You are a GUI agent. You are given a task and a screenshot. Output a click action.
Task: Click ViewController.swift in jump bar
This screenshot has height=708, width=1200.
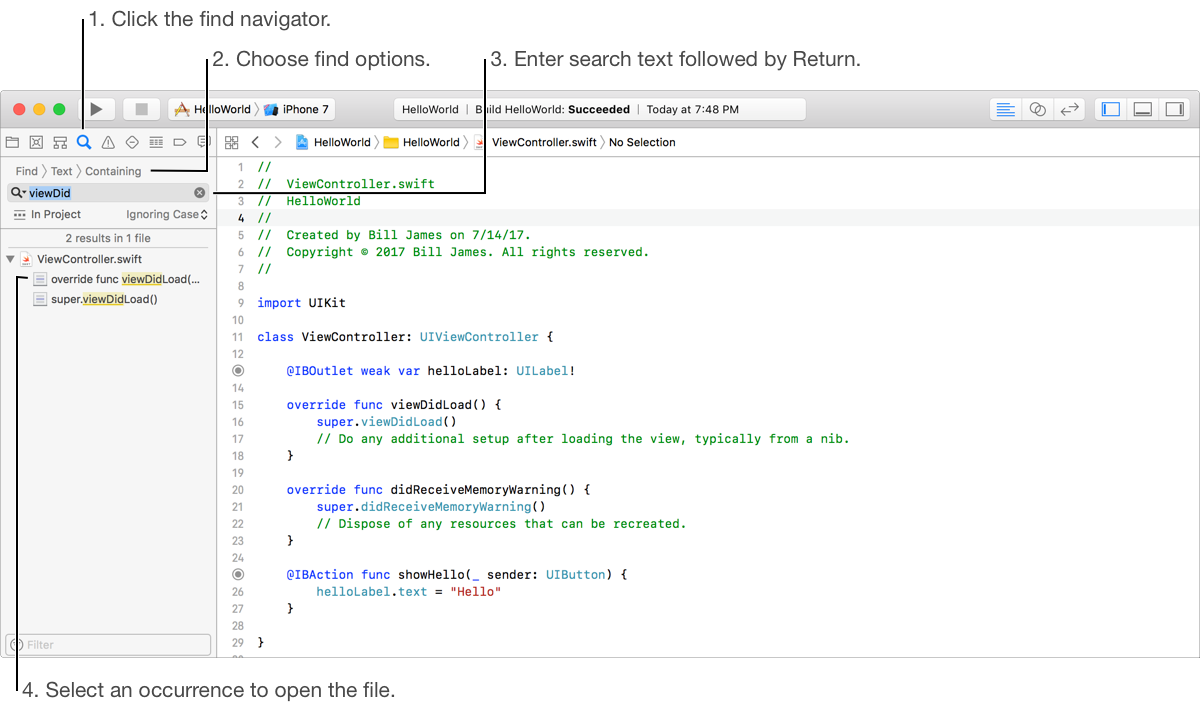tap(535, 142)
